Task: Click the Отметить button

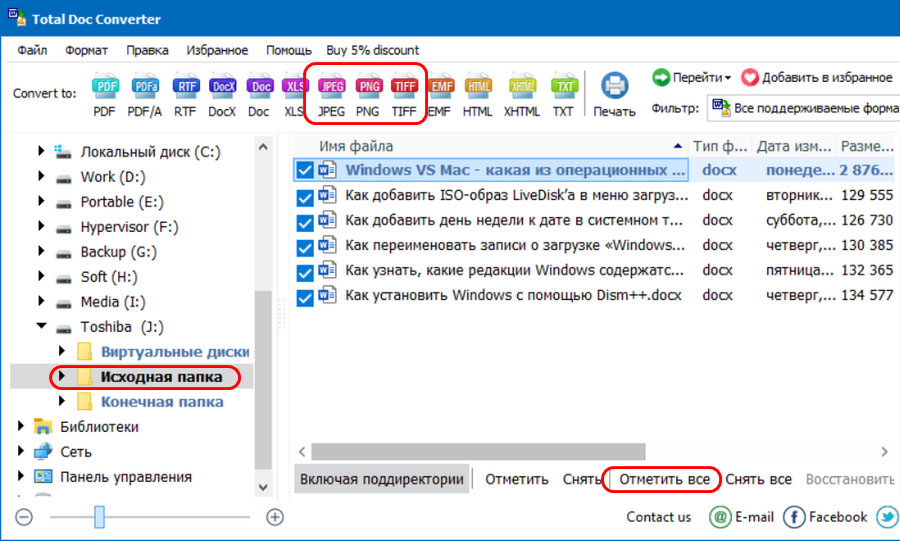Action: (x=517, y=479)
